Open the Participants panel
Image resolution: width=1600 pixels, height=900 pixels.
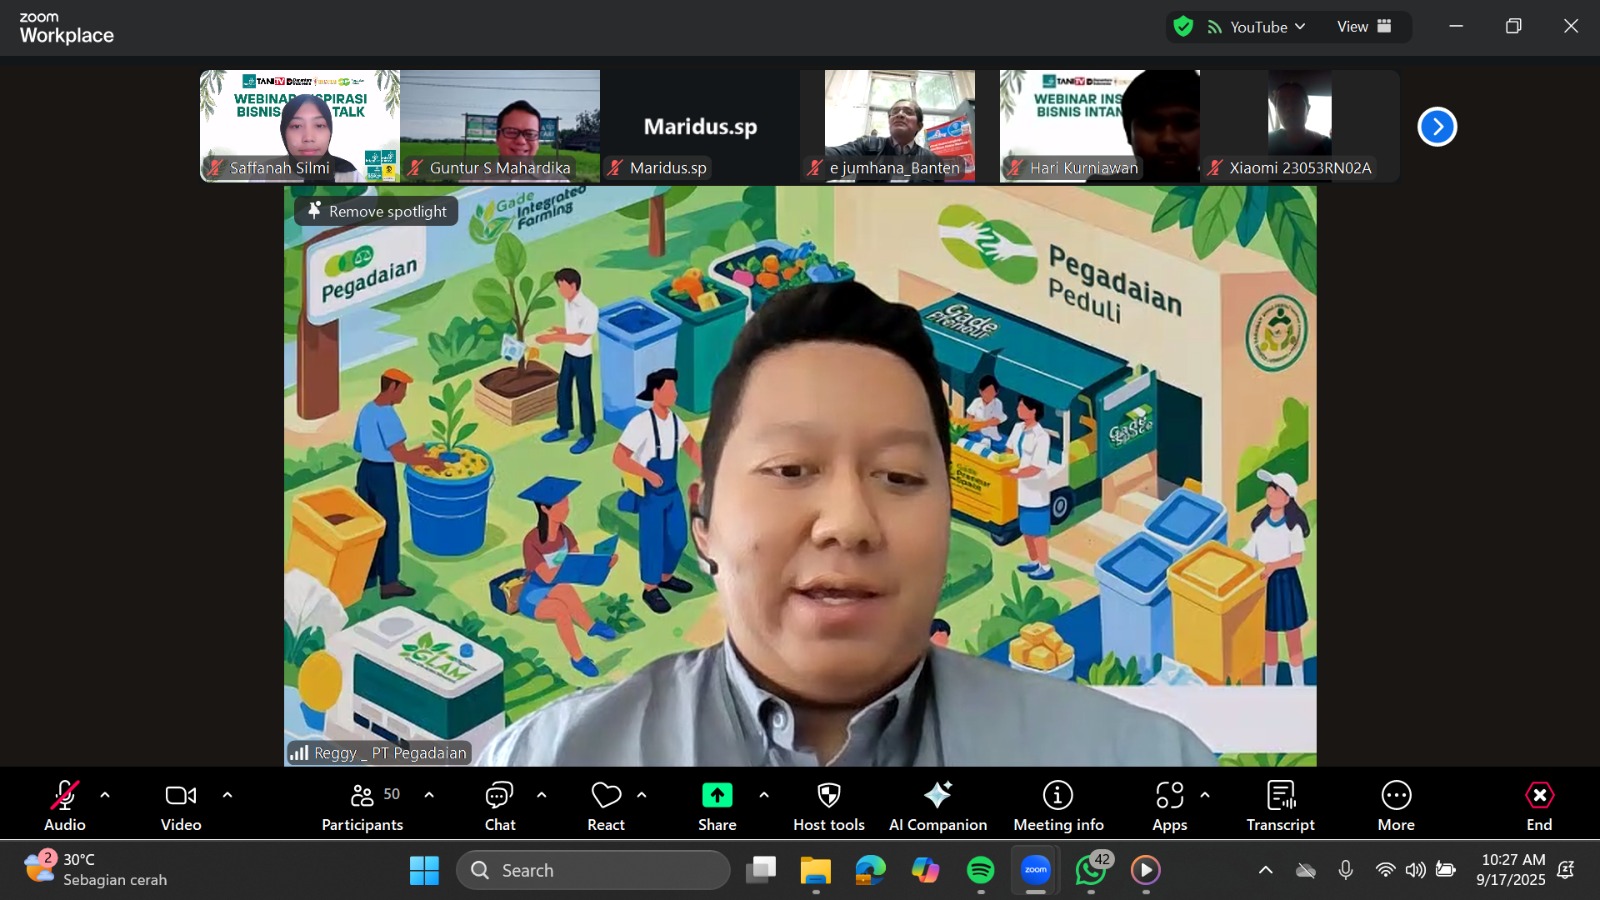(362, 806)
